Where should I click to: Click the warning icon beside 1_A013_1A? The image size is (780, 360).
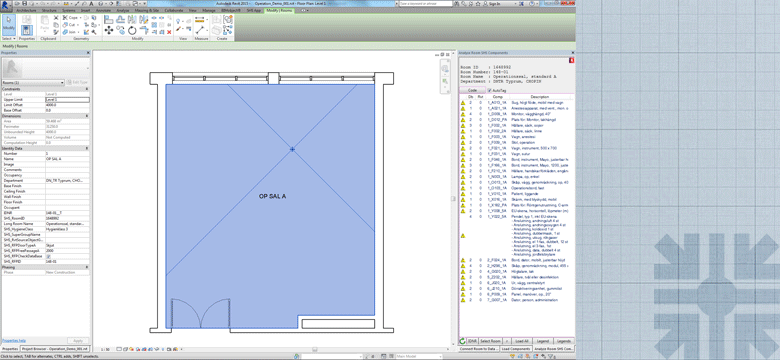click(463, 102)
